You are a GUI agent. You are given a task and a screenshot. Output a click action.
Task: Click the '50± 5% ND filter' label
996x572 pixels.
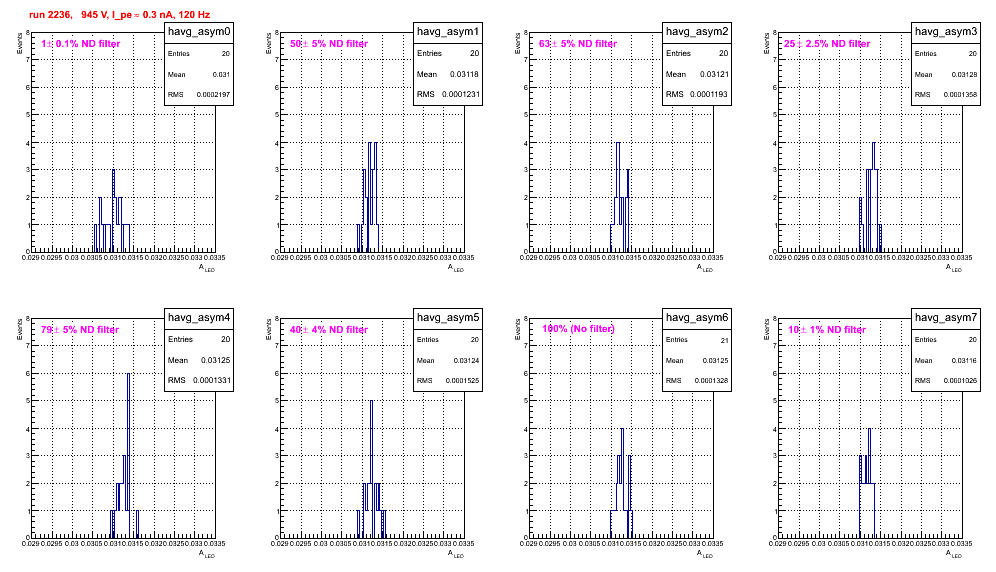329,43
